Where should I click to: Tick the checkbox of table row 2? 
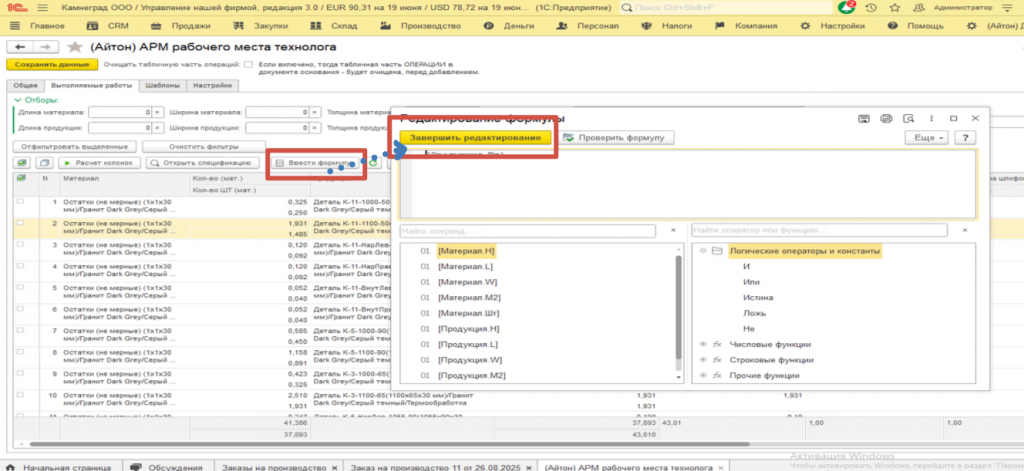click(21, 222)
